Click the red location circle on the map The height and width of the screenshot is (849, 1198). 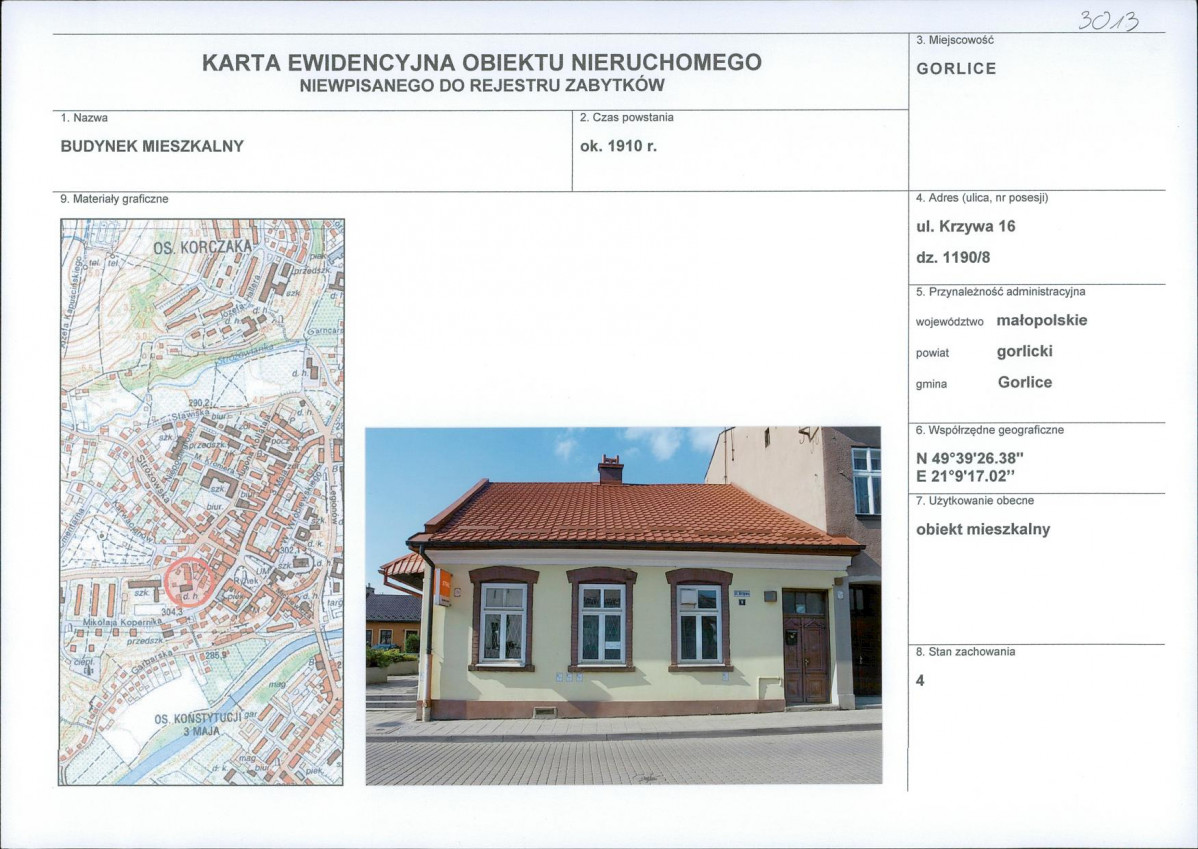click(189, 583)
